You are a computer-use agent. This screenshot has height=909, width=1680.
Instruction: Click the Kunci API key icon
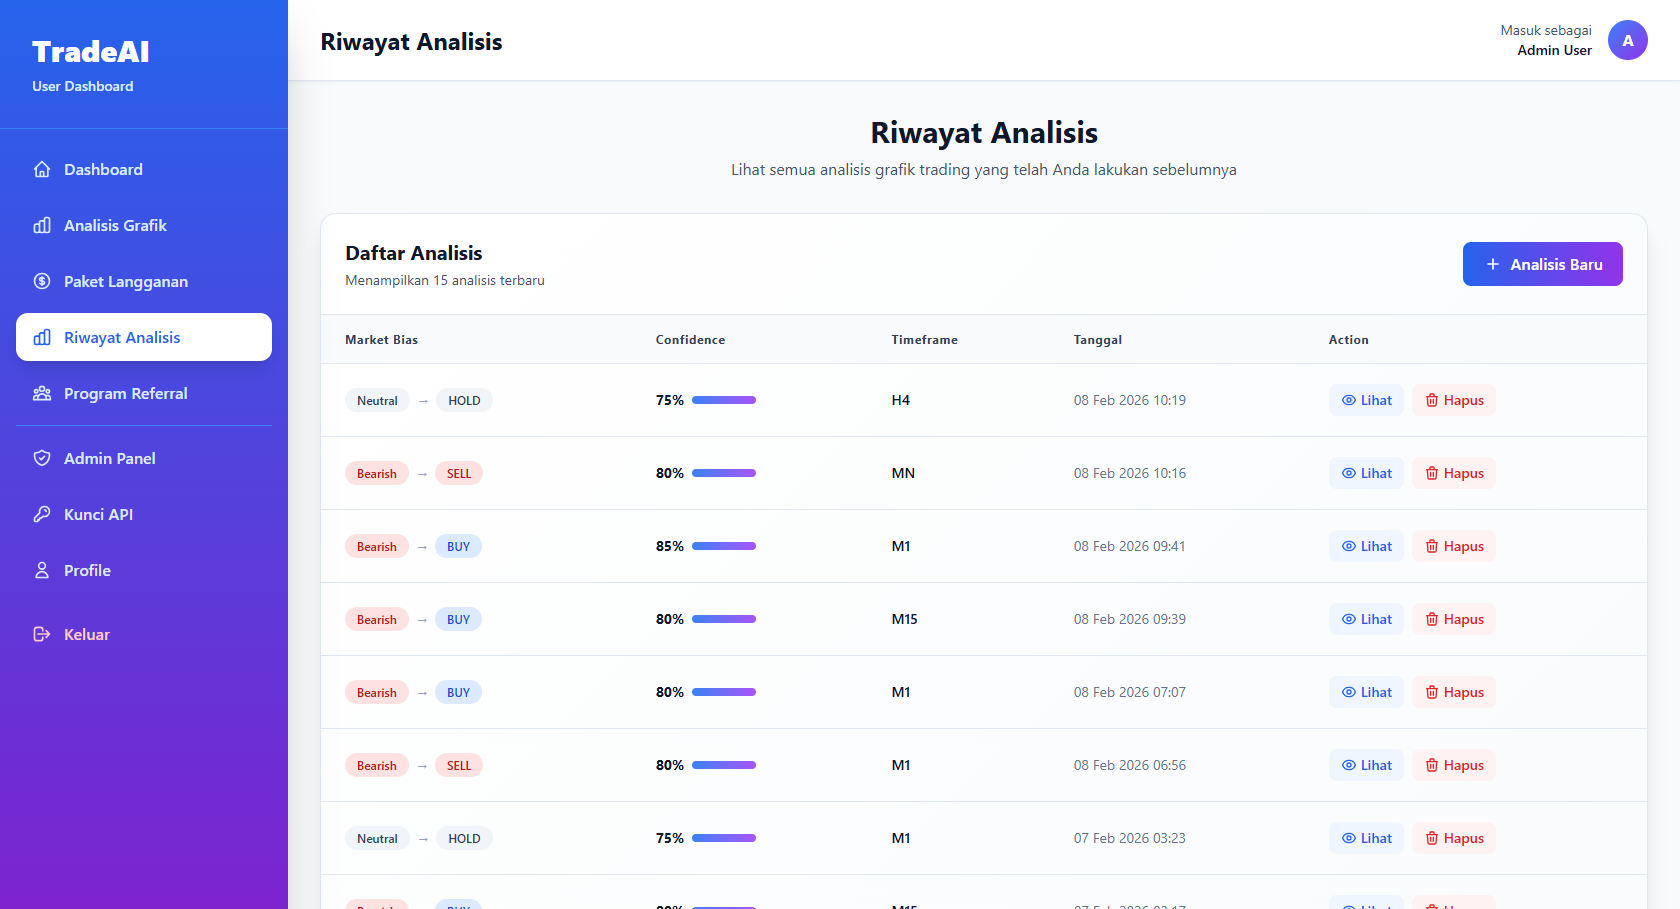tap(42, 515)
